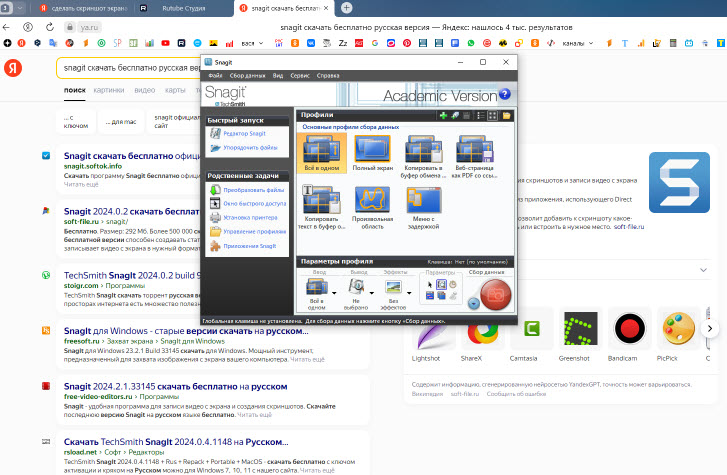The height and width of the screenshot is (475, 727).
Task: Click the green plus add profile icon
Action: 443,116
